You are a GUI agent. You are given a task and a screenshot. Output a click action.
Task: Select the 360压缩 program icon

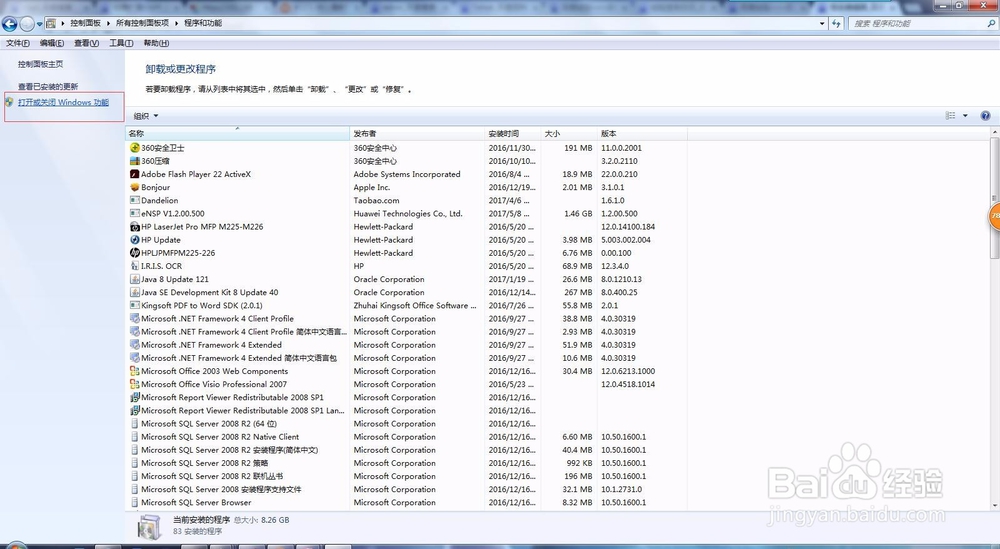[135, 161]
